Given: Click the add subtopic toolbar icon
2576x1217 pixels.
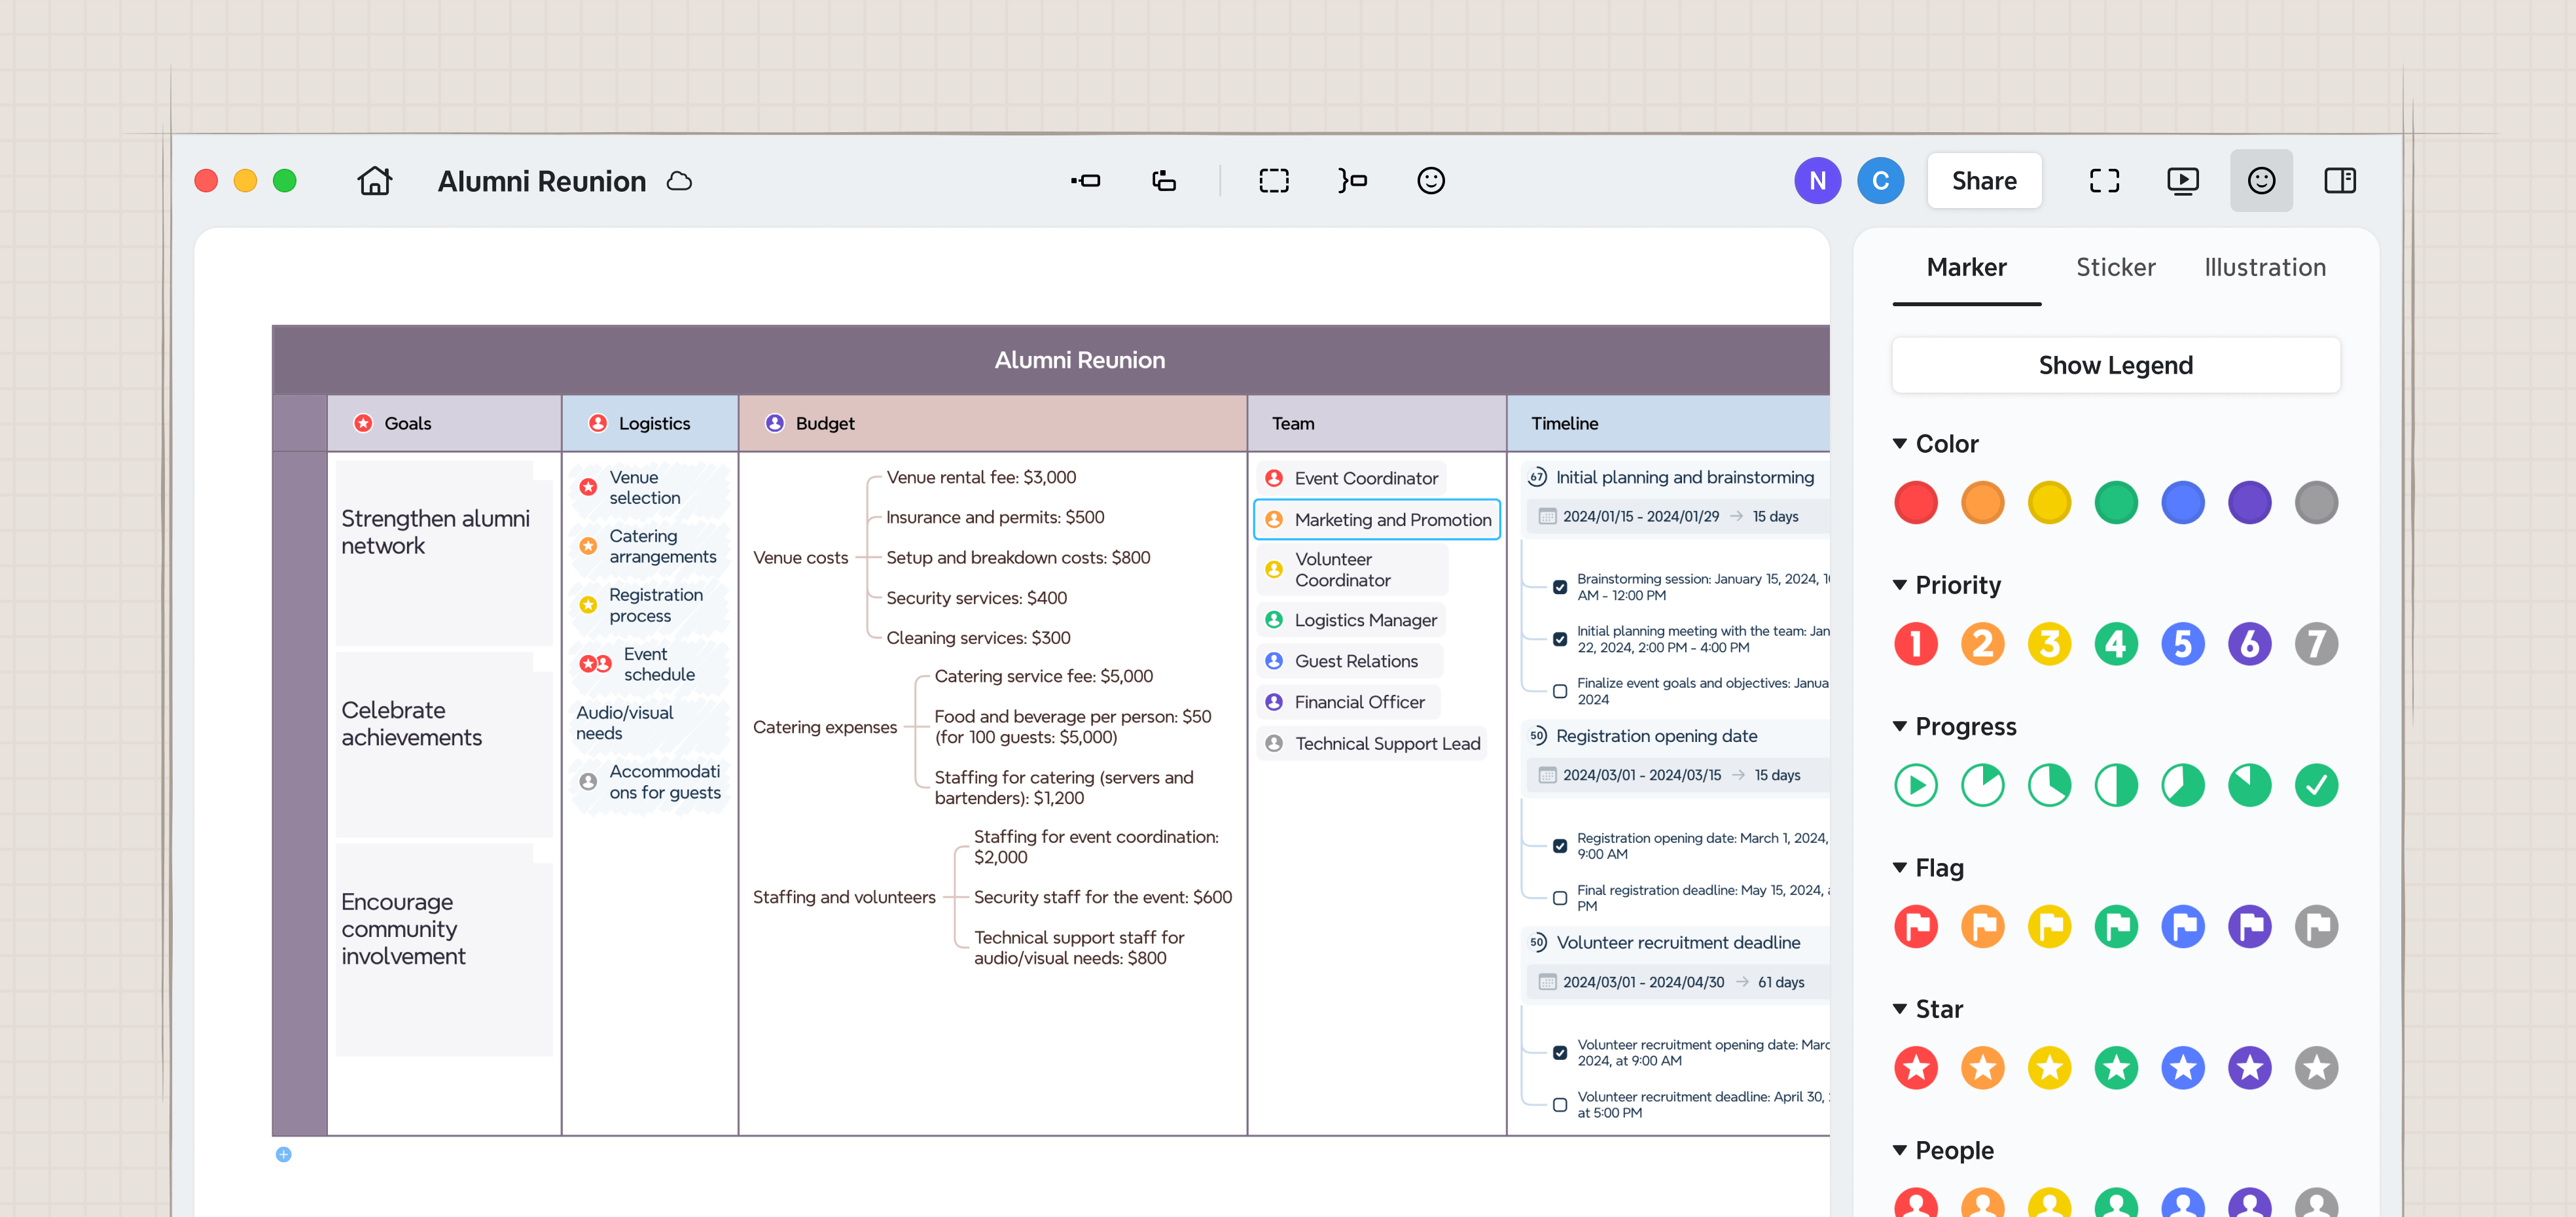Looking at the screenshot, I should click(1163, 181).
